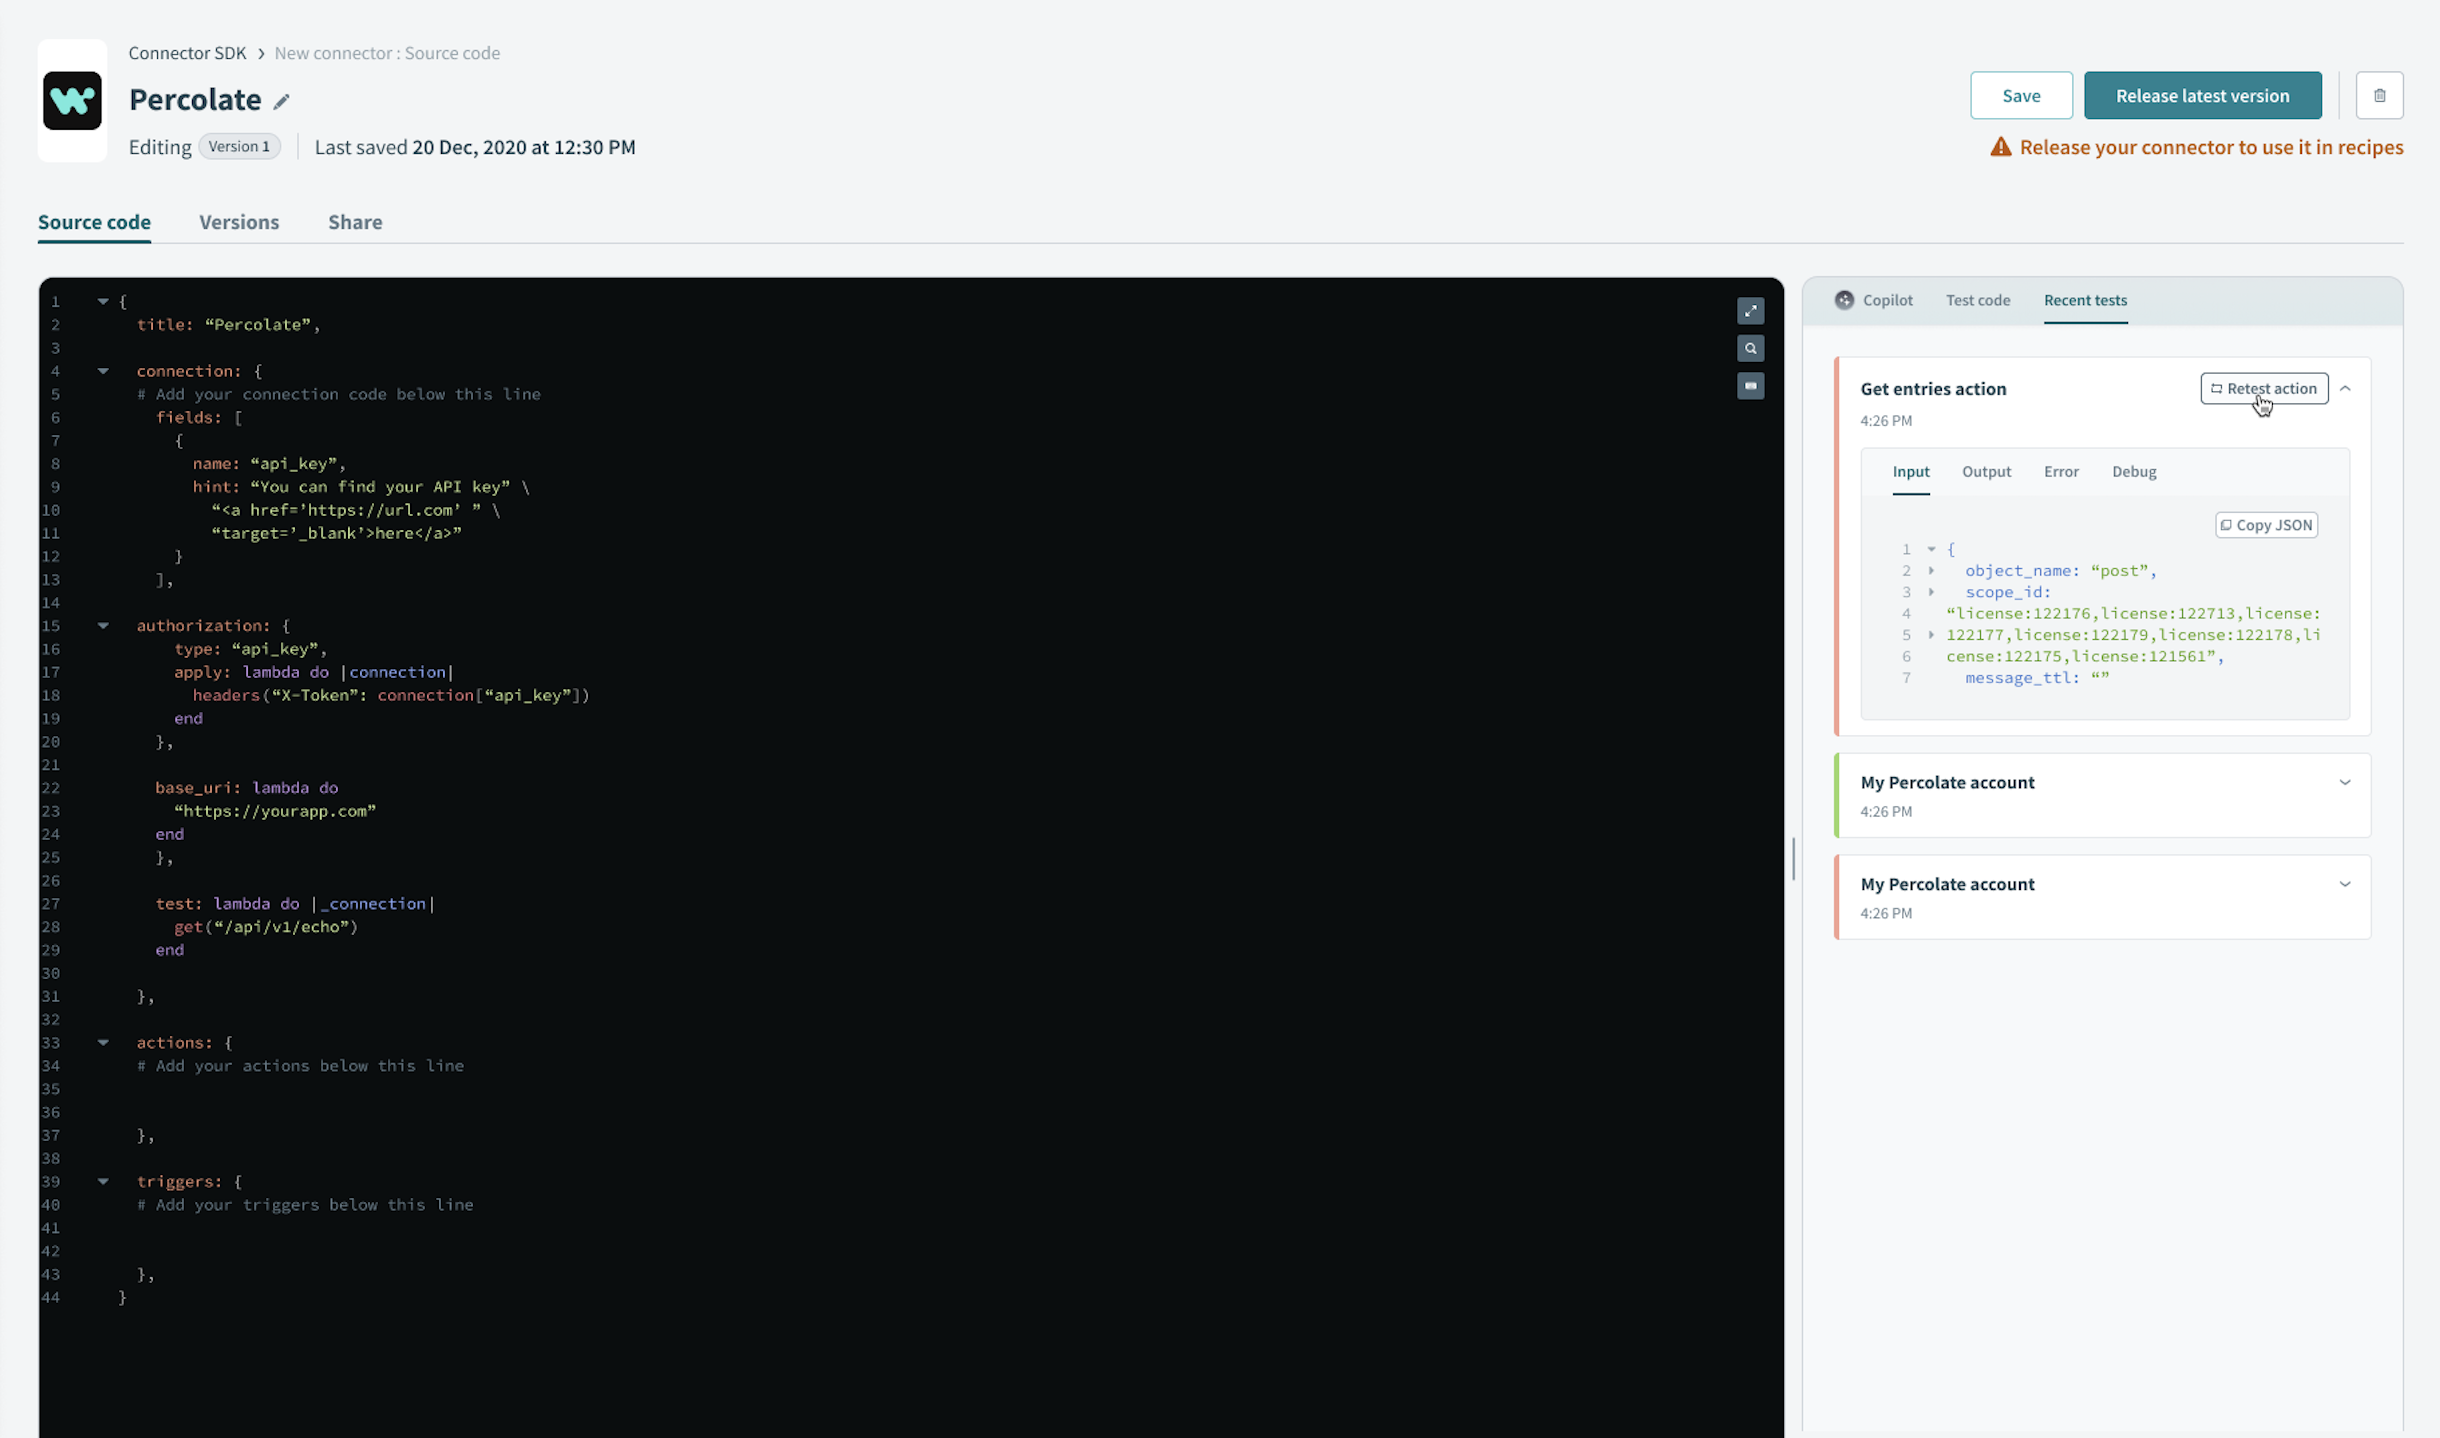Copy JSON of the test input
This screenshot has width=2440, height=1438.
point(2266,525)
